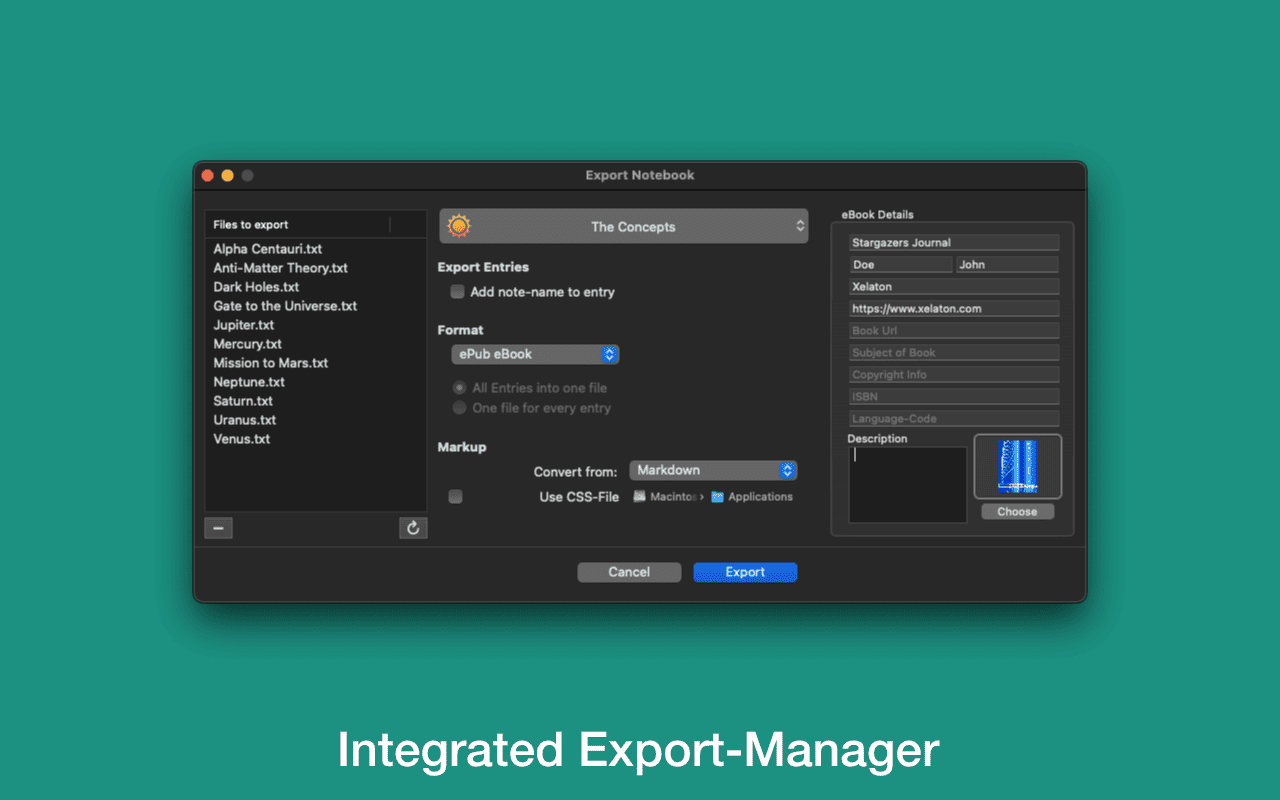This screenshot has width=1280, height=800.
Task: Select Alpha Centauri.txt in file list
Action: point(268,249)
